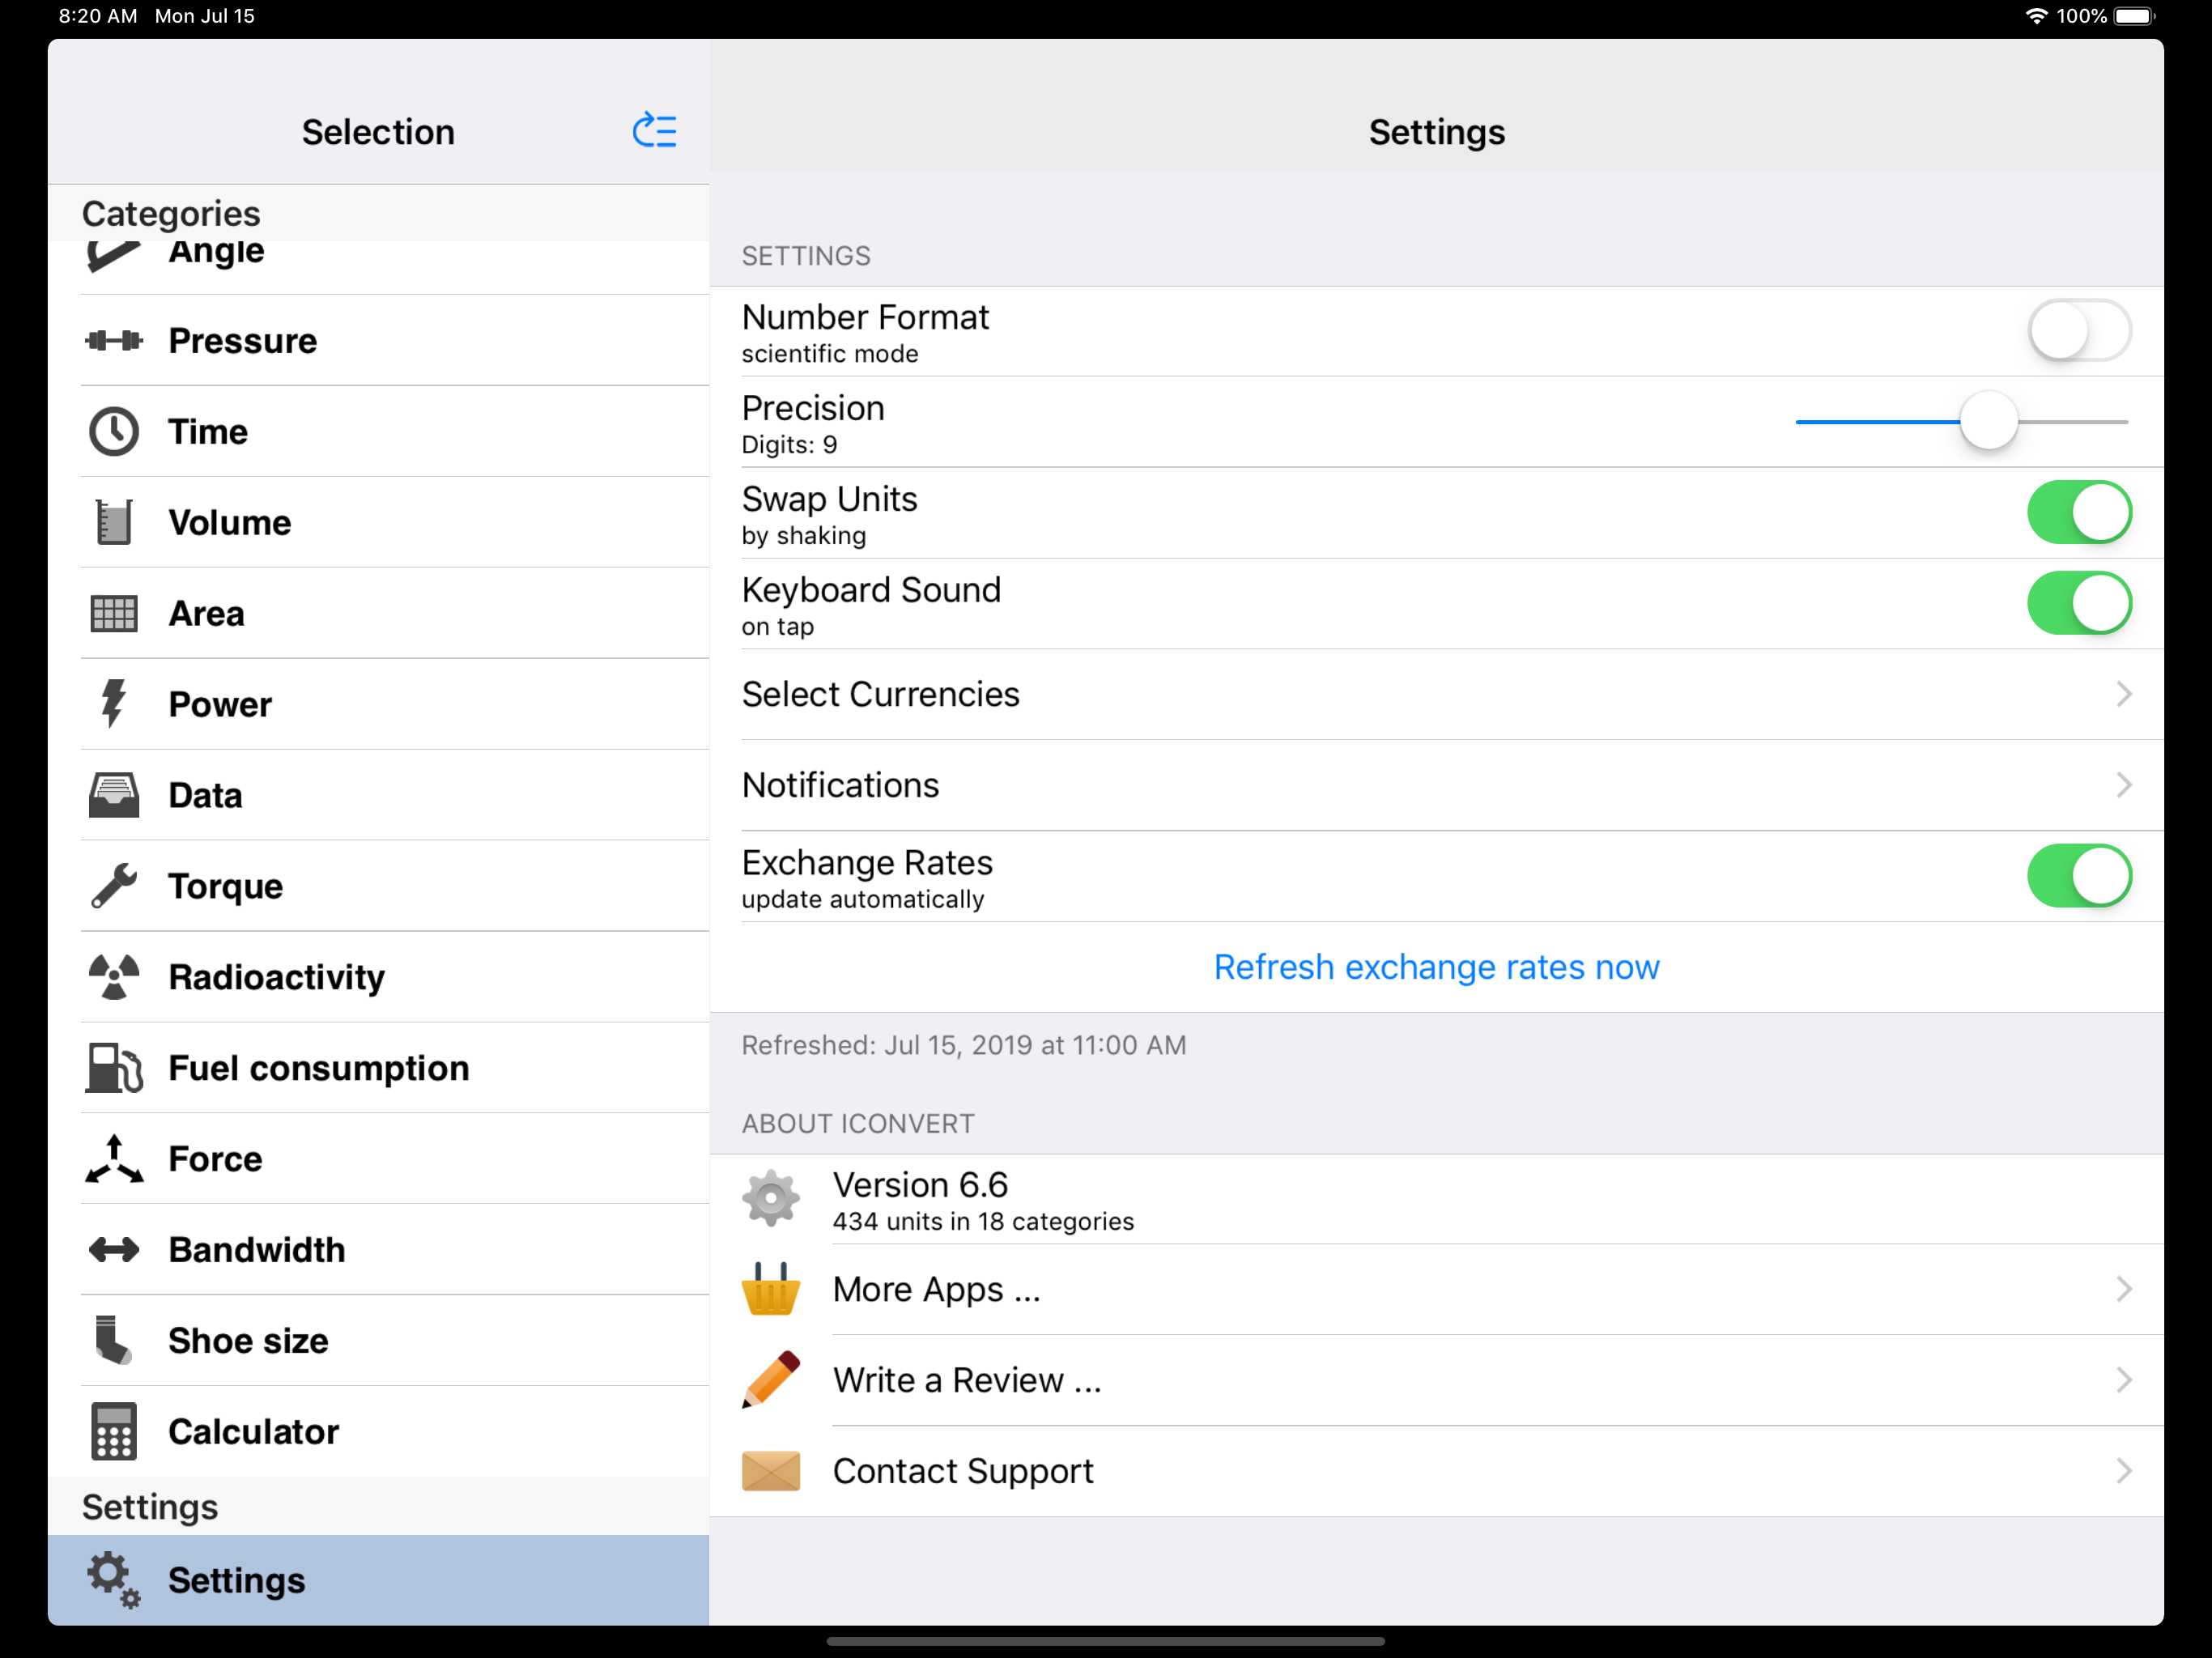2212x1658 pixels.
Task: Tap the Precision slider thumb
Action: point(1988,421)
